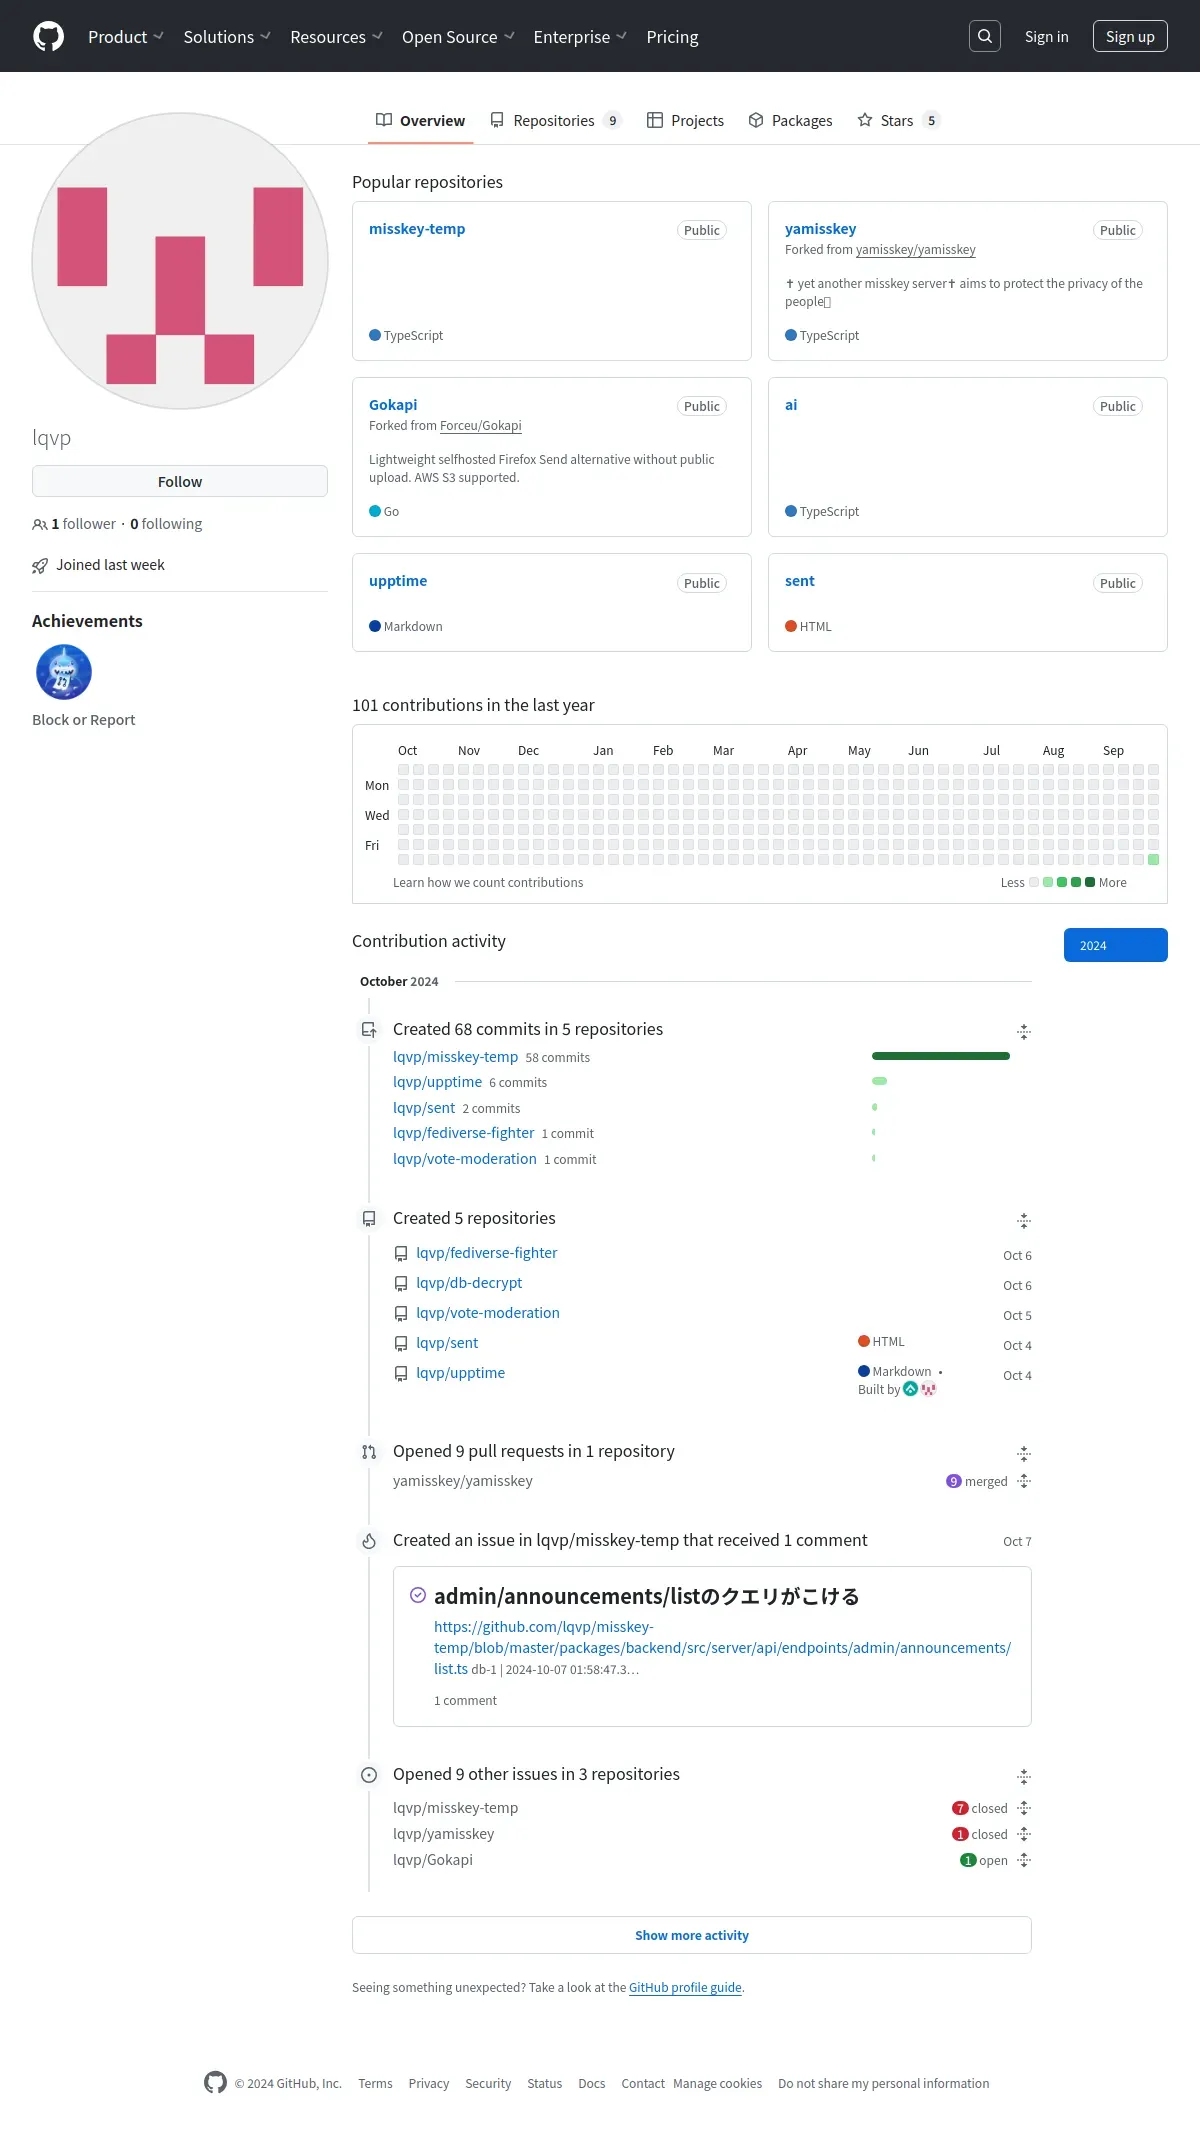This screenshot has width=1200, height=2135.
Task: Open the yamisskey/yamisskey fork source link
Action: (x=915, y=249)
